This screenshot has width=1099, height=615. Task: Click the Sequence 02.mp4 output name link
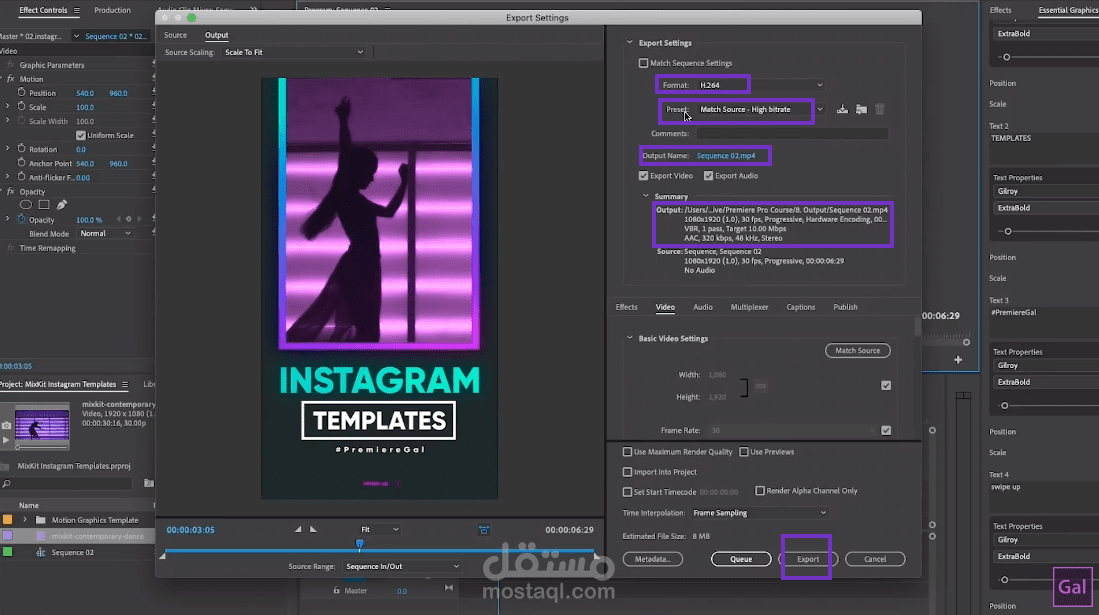(726, 156)
